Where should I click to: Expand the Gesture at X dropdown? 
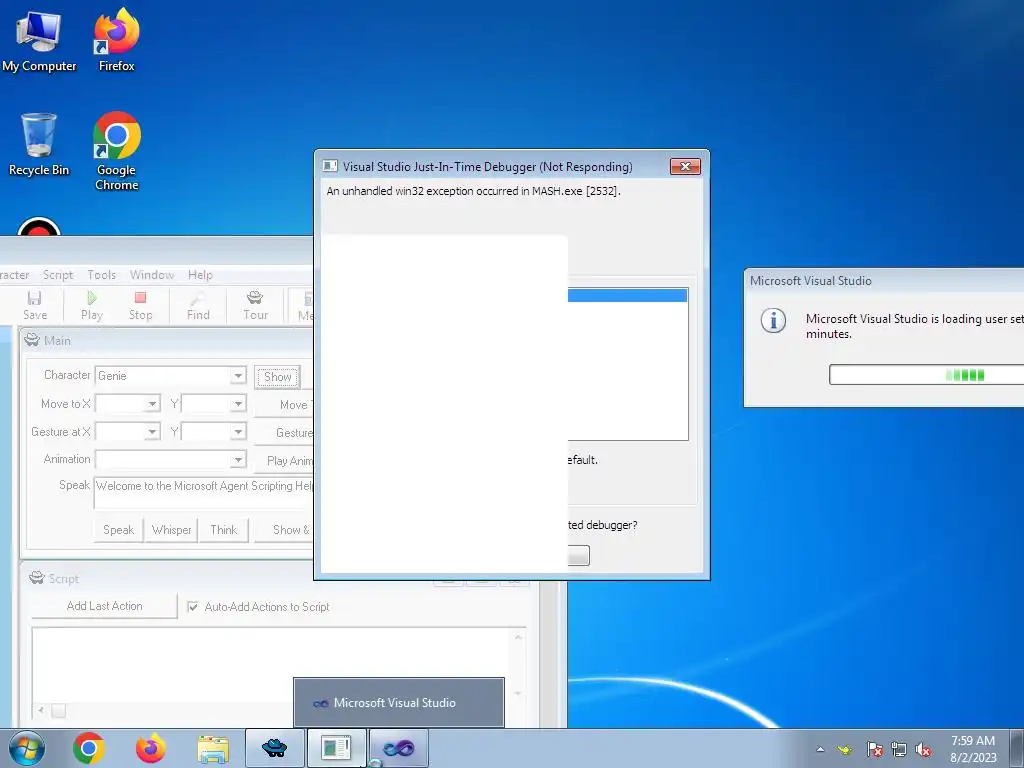(152, 432)
